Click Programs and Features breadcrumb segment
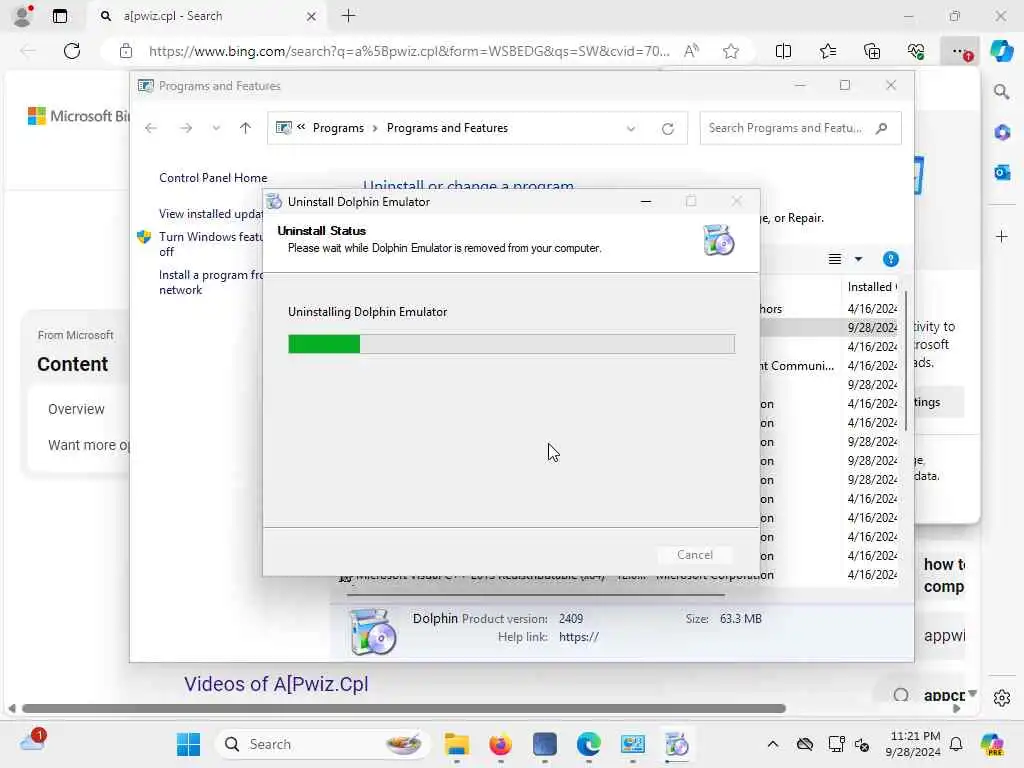 [447, 128]
